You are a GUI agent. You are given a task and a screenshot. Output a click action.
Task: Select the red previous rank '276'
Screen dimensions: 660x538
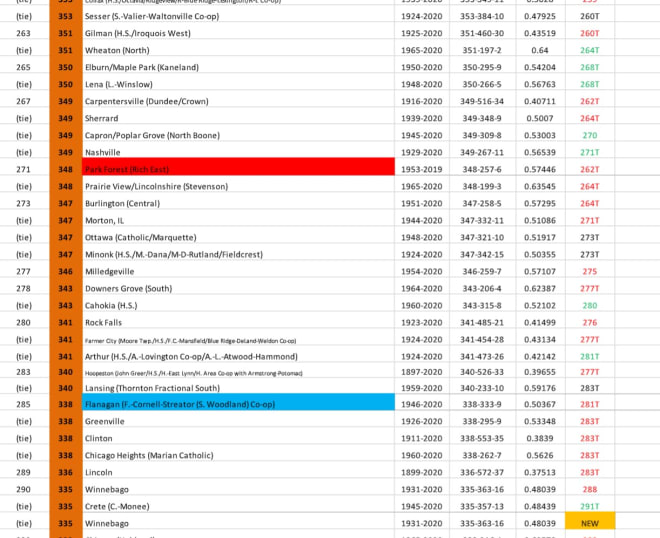[590, 323]
